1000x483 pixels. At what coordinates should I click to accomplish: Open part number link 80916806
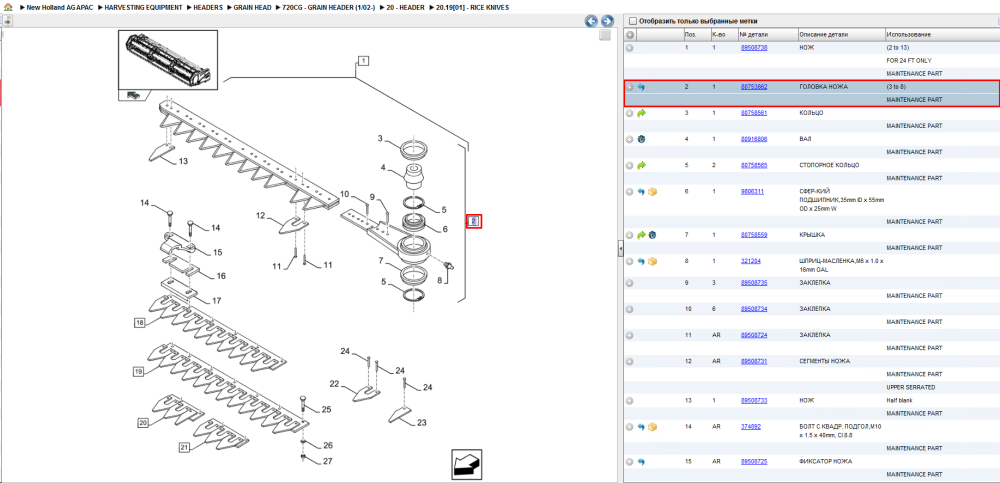[754, 138]
